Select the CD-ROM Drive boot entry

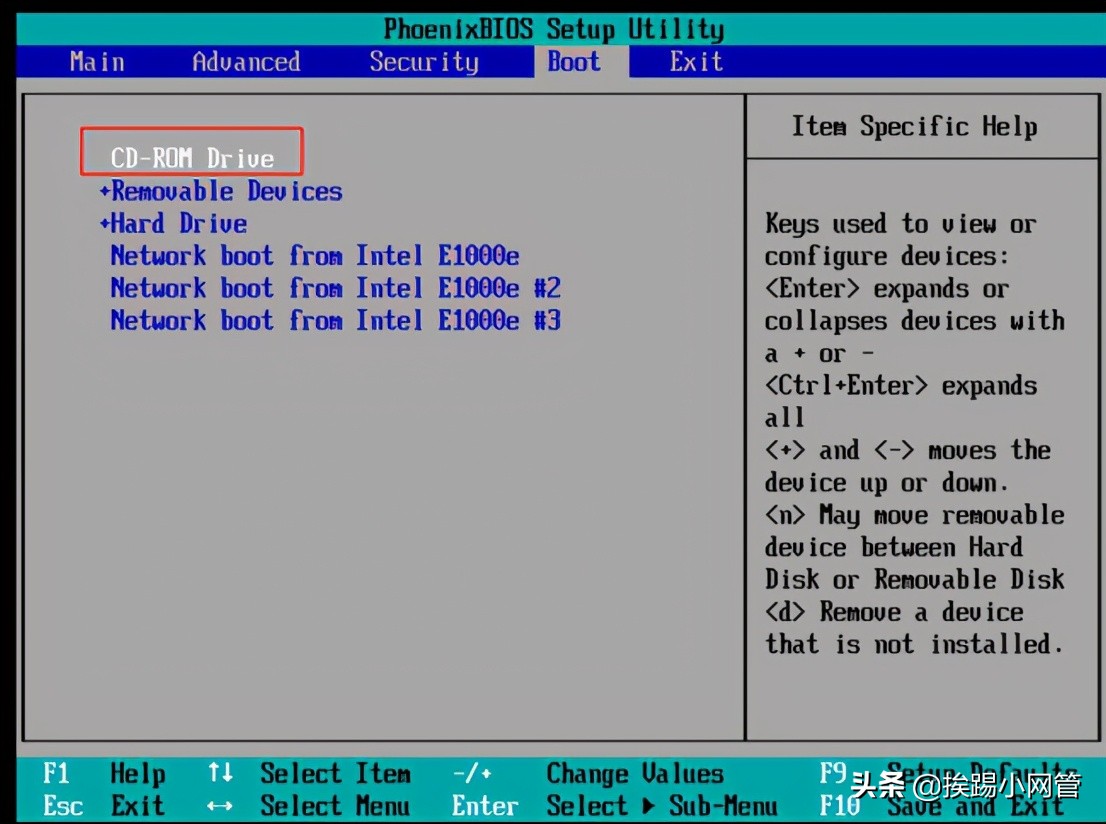point(190,157)
